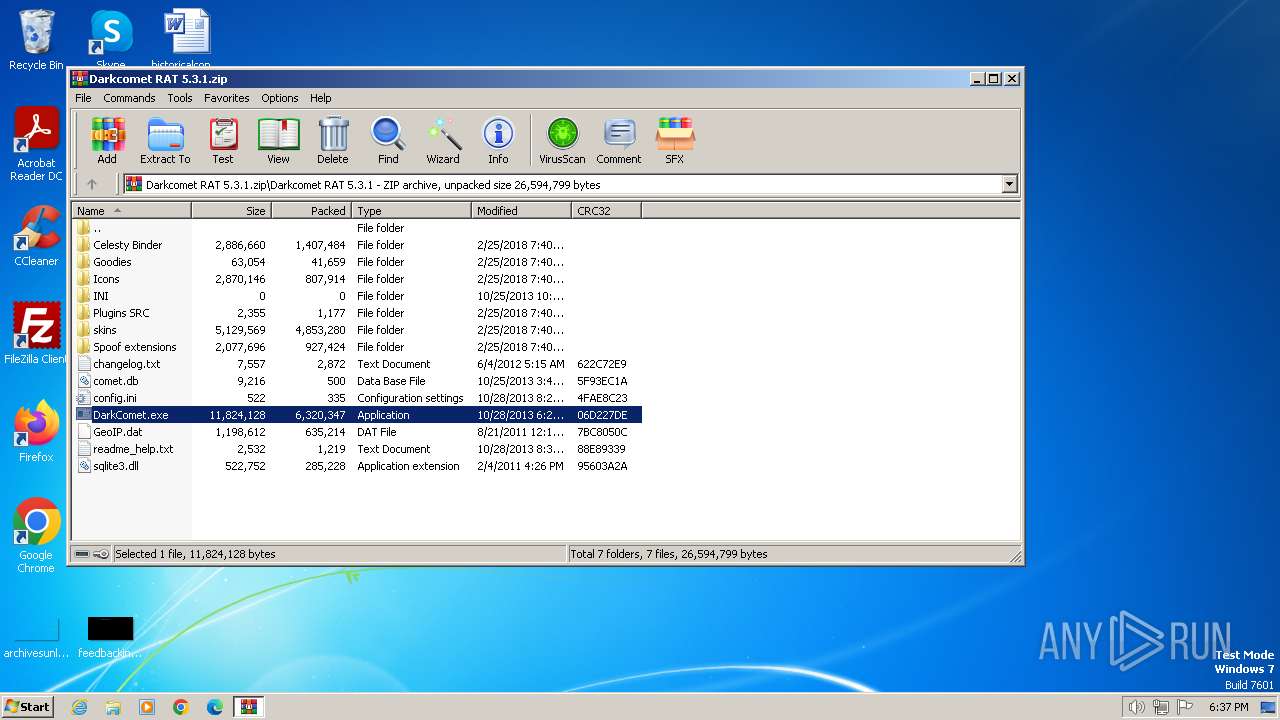Sort by the Size column header

click(231, 211)
